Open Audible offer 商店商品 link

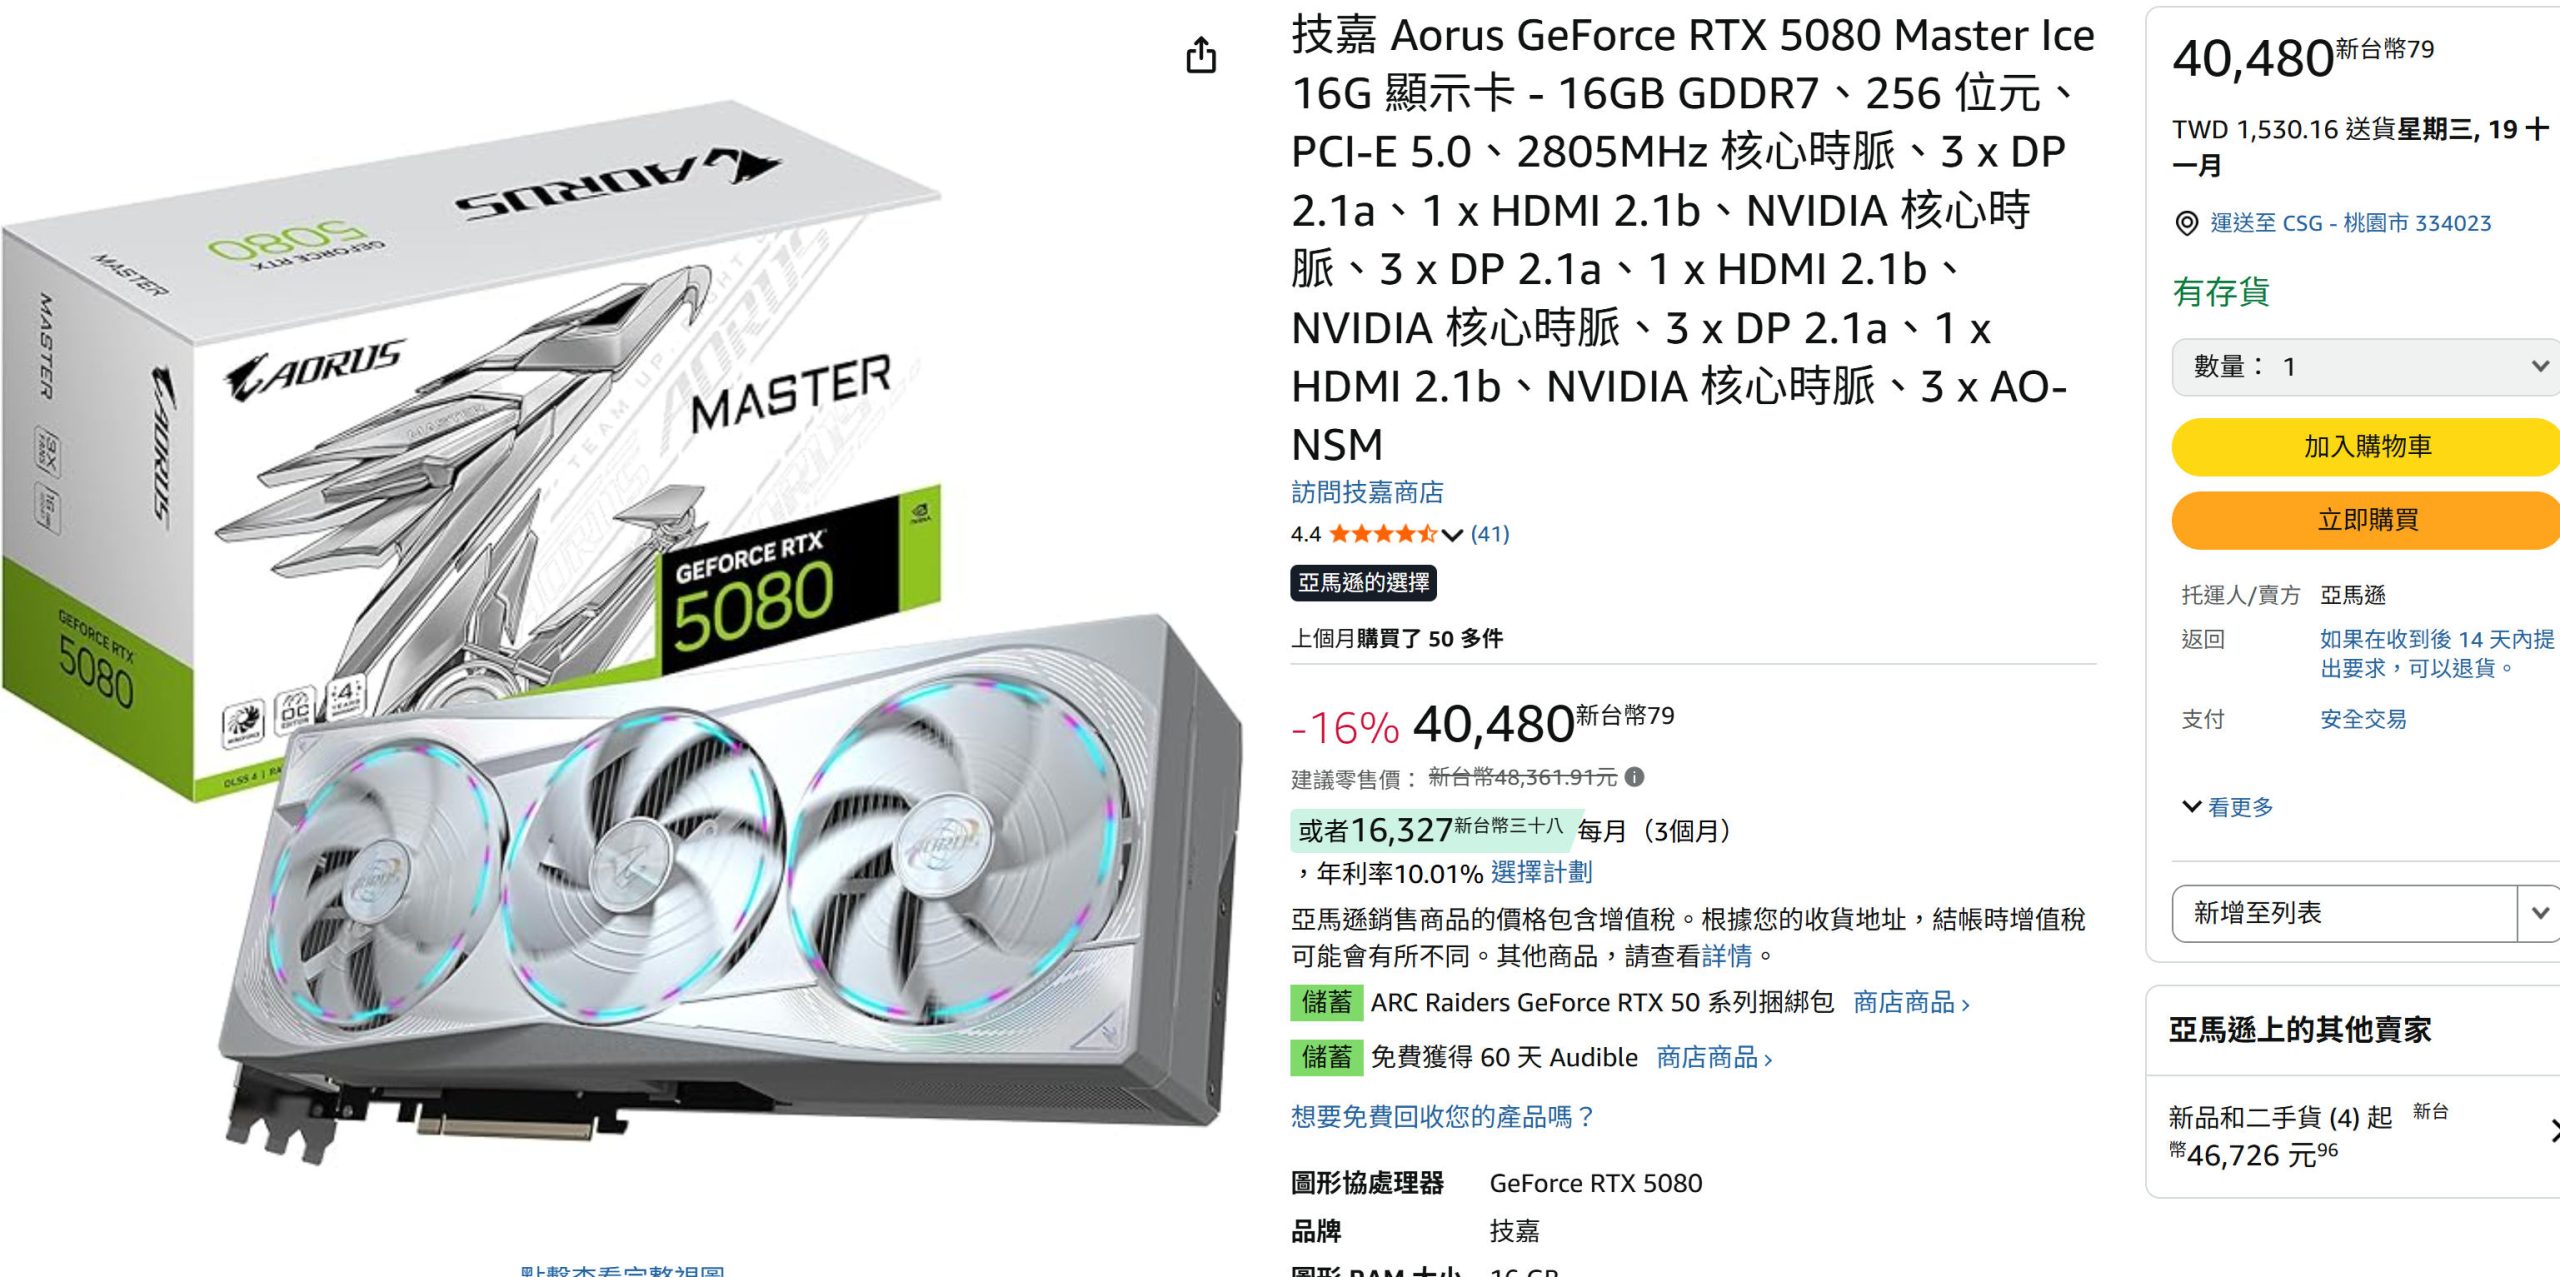[x=1714, y=1058]
